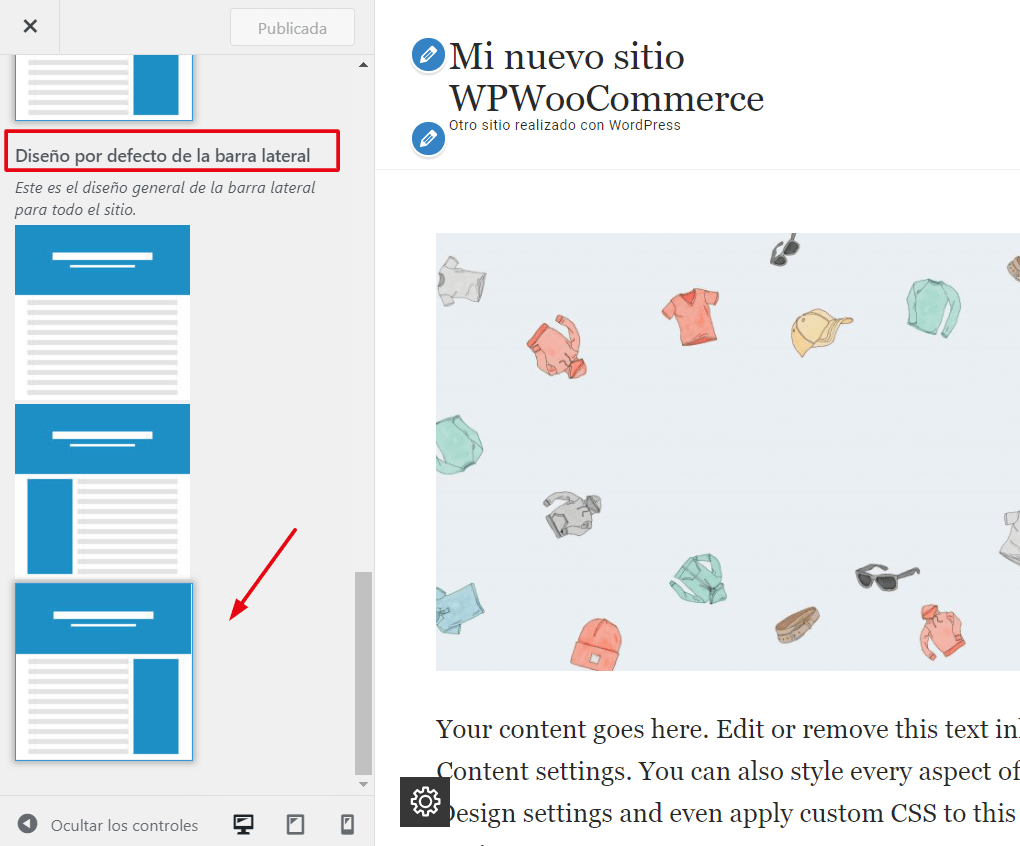Image resolution: width=1020 pixels, height=846 pixels.
Task: Edit the site title with the pencil icon
Action: (428, 55)
